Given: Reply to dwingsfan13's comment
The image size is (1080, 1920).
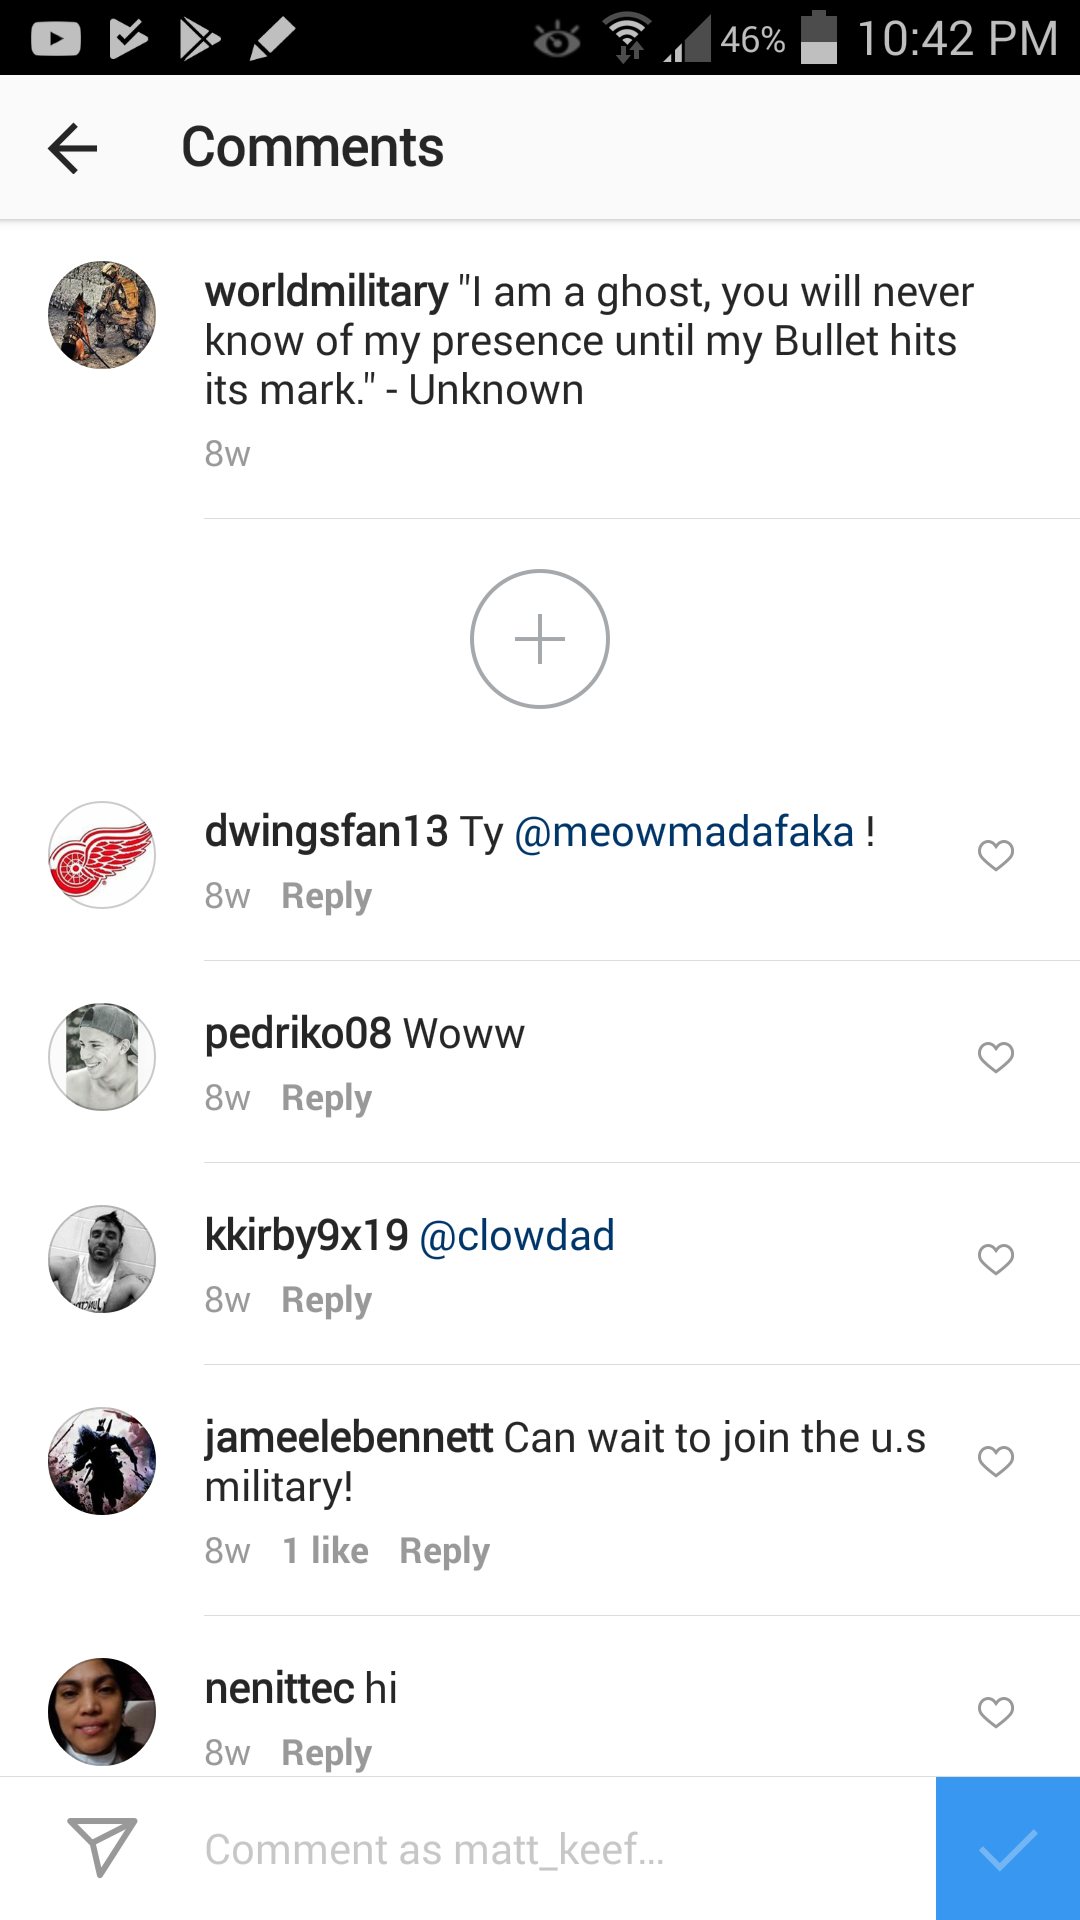Looking at the screenshot, I should 326,896.
